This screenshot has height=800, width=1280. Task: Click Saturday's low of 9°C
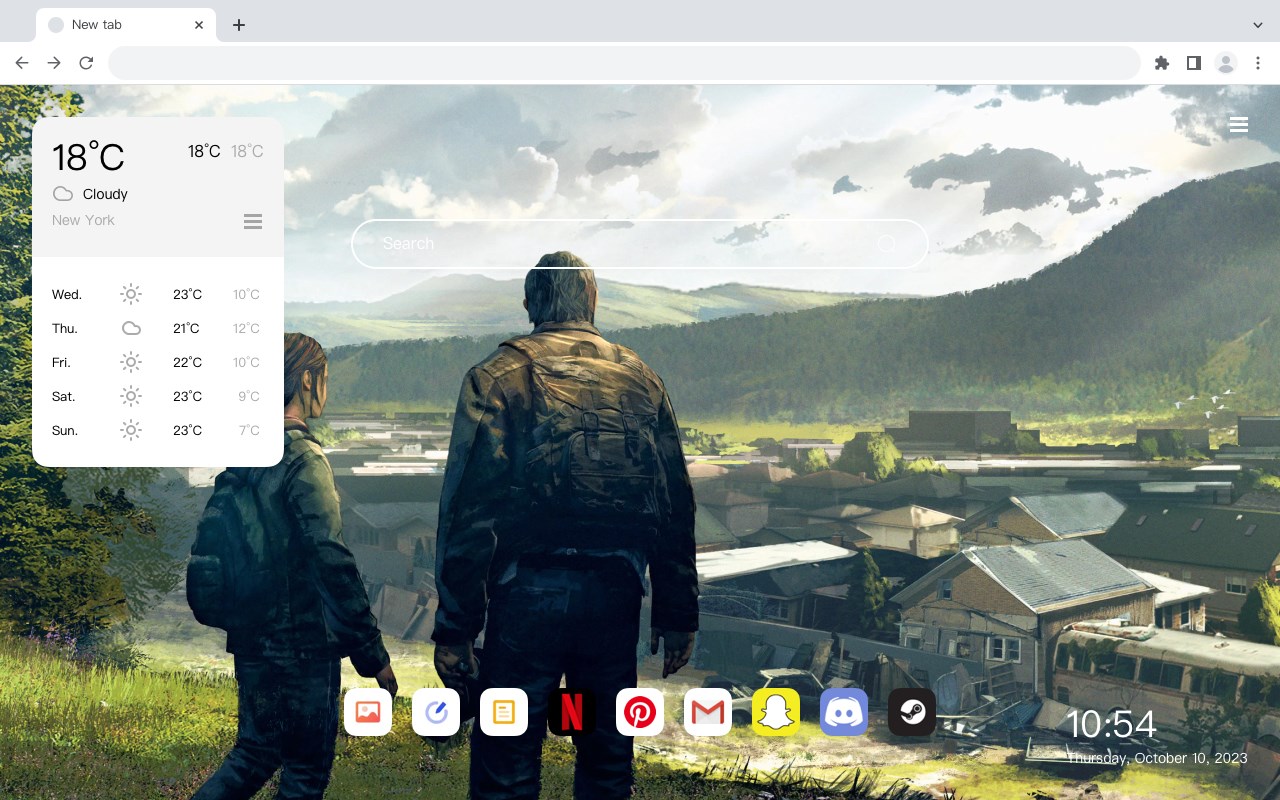(249, 396)
